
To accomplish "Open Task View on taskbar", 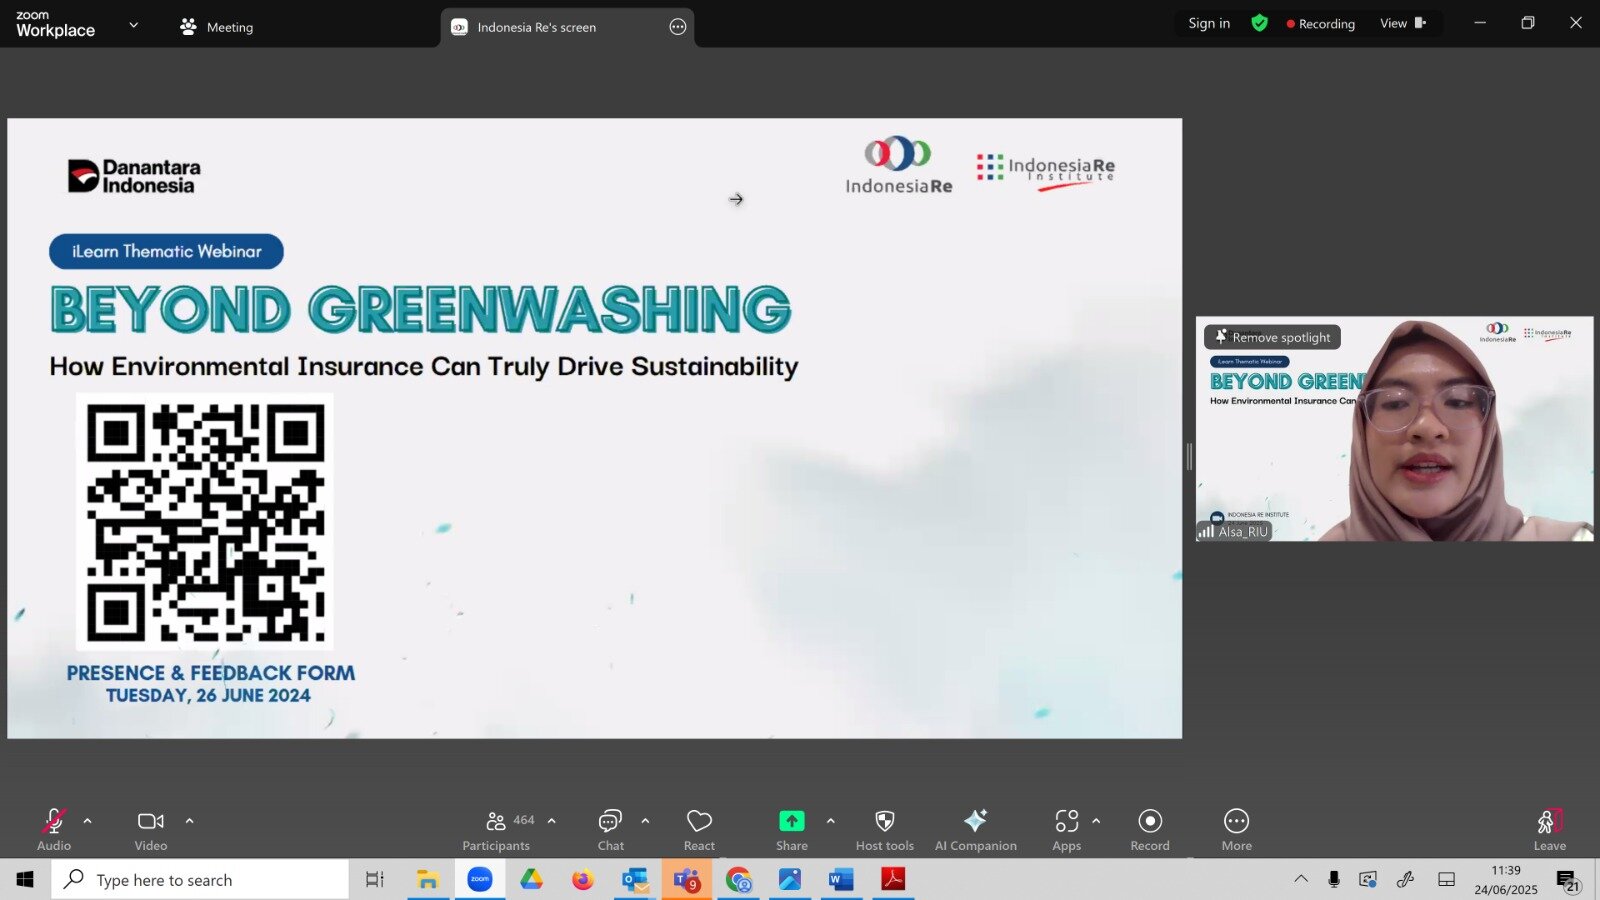I will pos(375,880).
